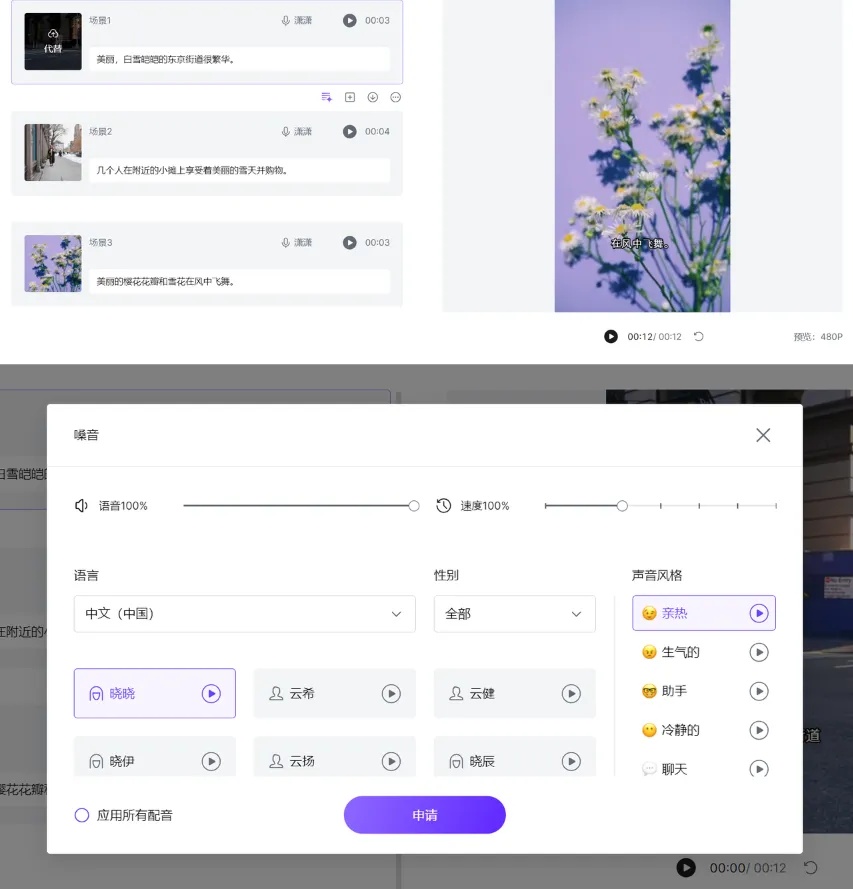Choose the 冷静的 voice style
The image size is (853, 889).
704,730
